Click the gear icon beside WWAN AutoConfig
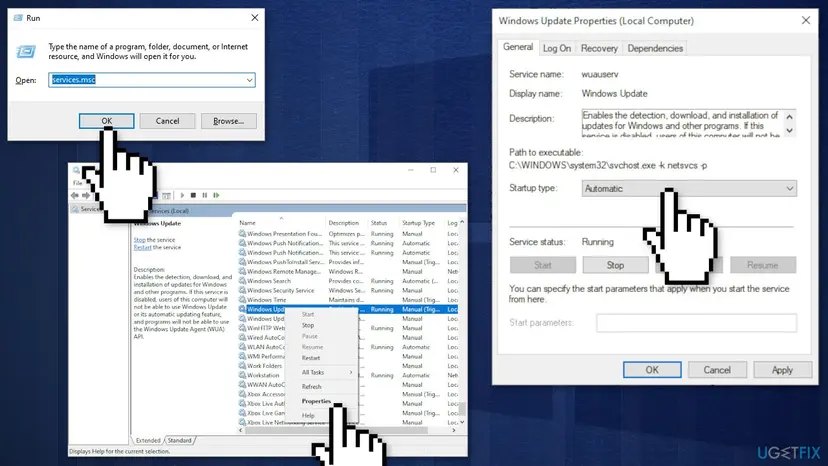Viewport: 828px width, 466px height. [x=242, y=385]
